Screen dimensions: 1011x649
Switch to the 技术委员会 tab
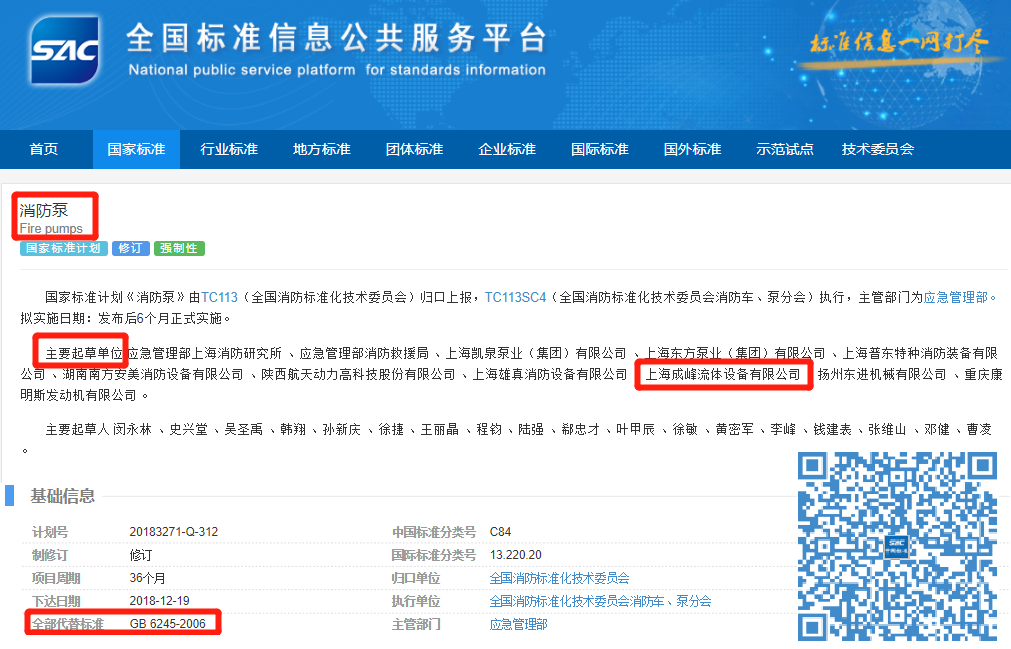click(x=877, y=147)
